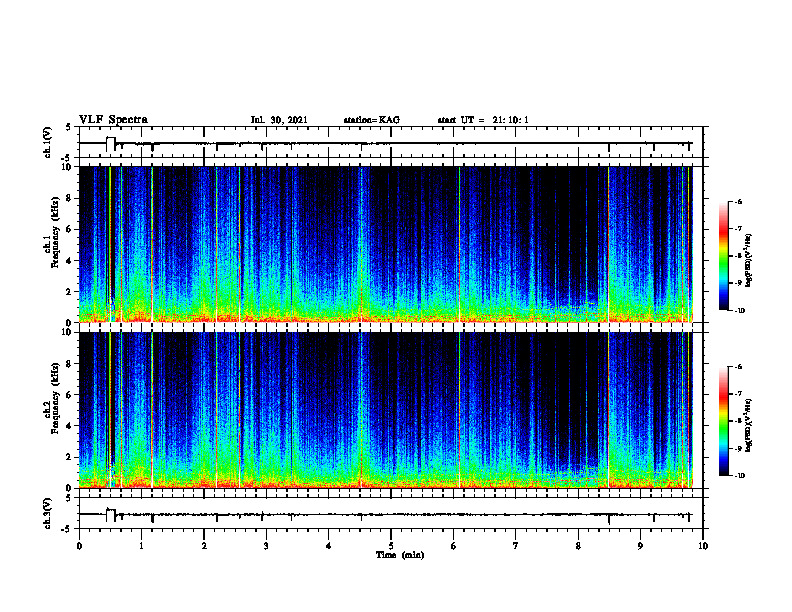The image size is (792, 612).
Task: Click the "ch.3(V)" waveform axis label
Action: point(47,513)
